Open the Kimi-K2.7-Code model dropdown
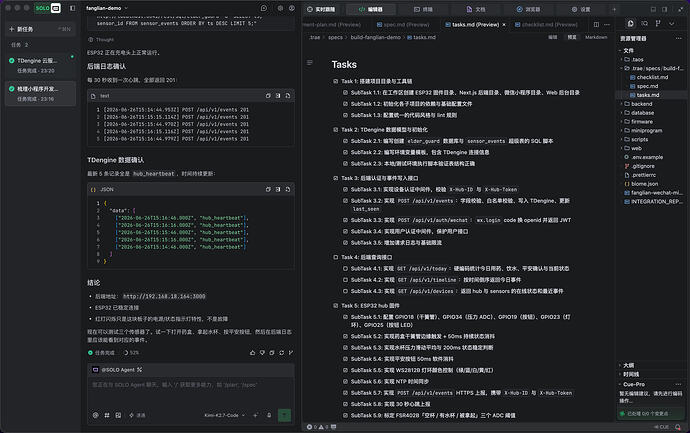This screenshot has width=690, height=433. [224, 415]
